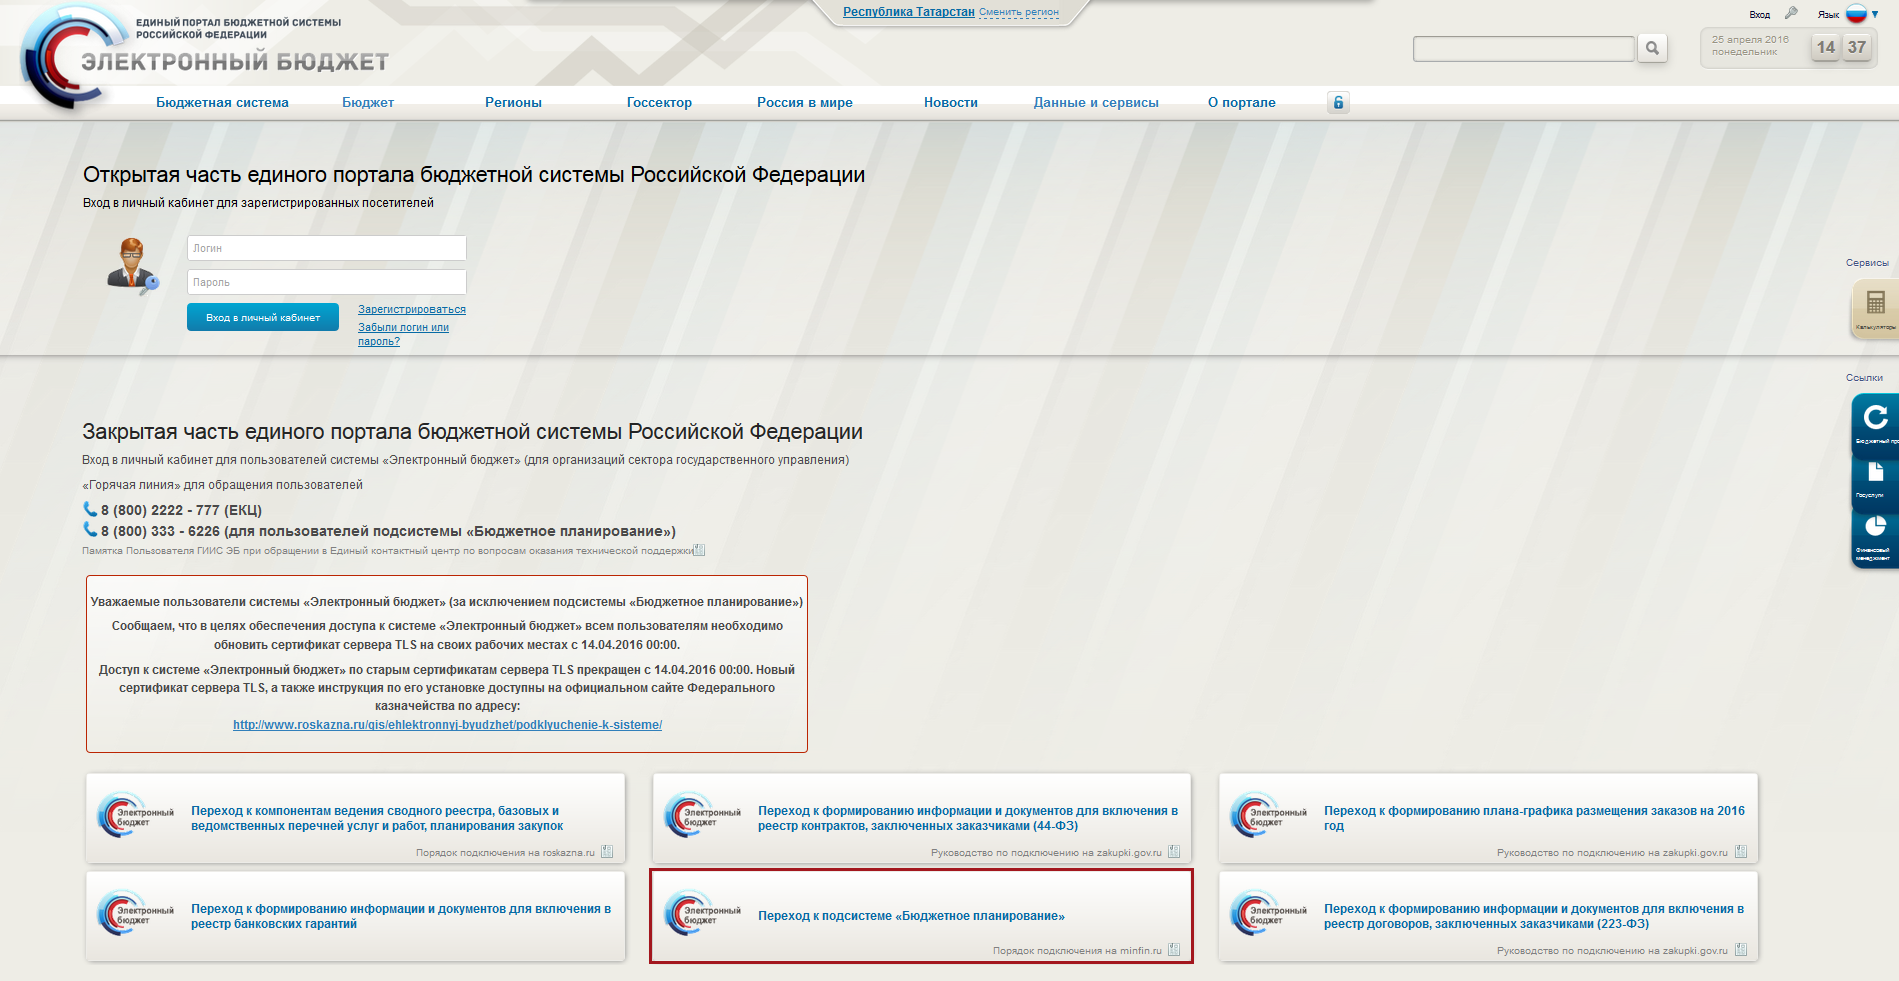Open the Госуслуги sidebar link tile
This screenshot has width=1899, height=981.
point(1875,480)
